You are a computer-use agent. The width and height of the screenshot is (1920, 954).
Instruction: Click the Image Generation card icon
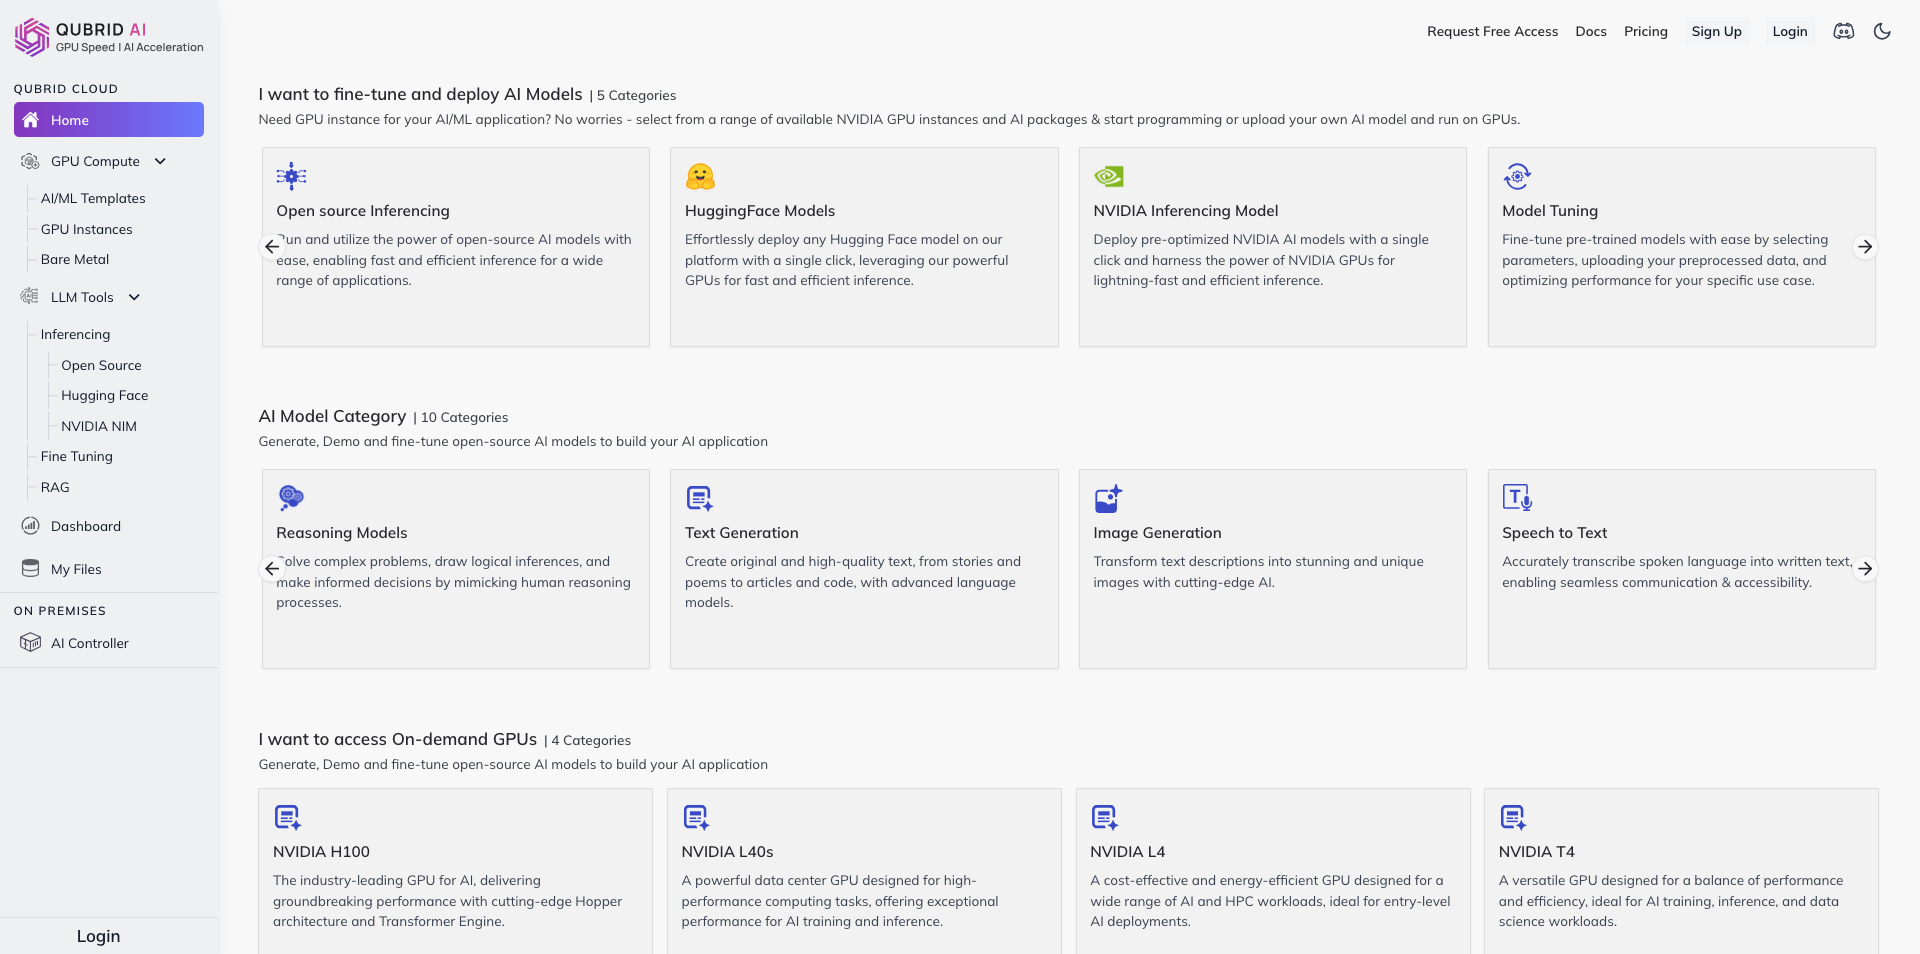click(1108, 498)
